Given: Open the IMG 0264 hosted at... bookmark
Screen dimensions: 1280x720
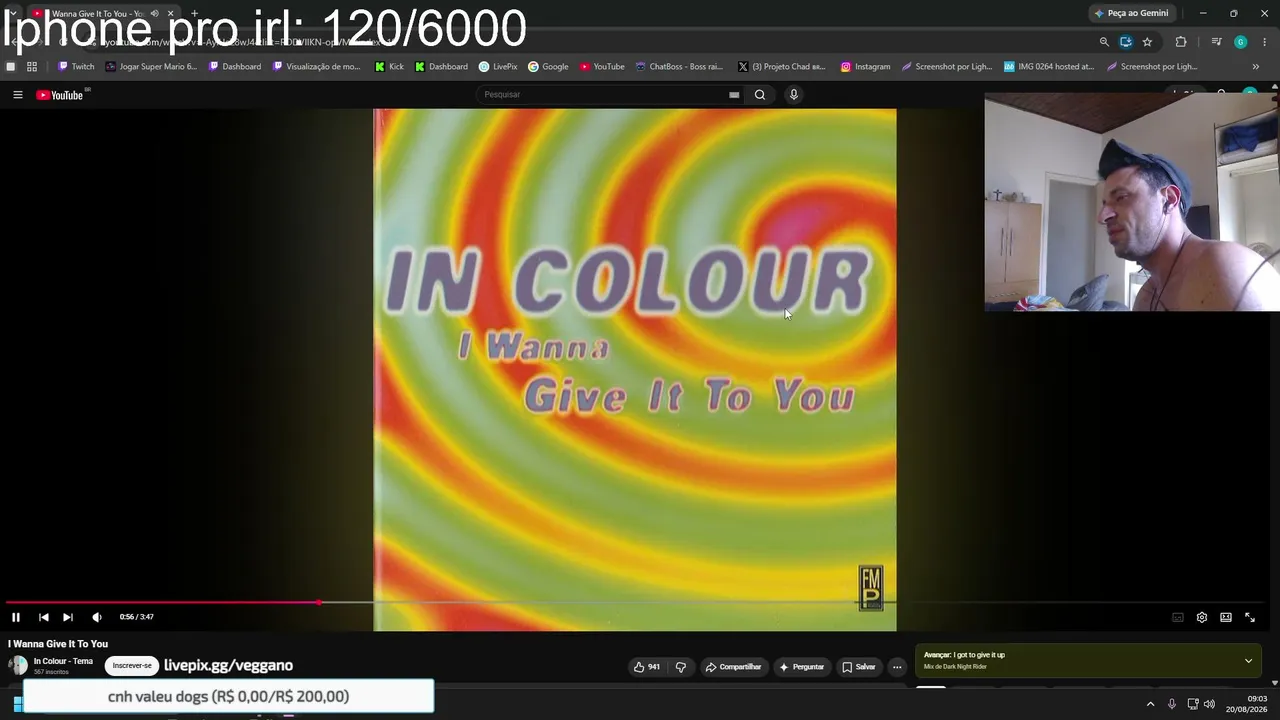Looking at the screenshot, I should tap(1049, 67).
